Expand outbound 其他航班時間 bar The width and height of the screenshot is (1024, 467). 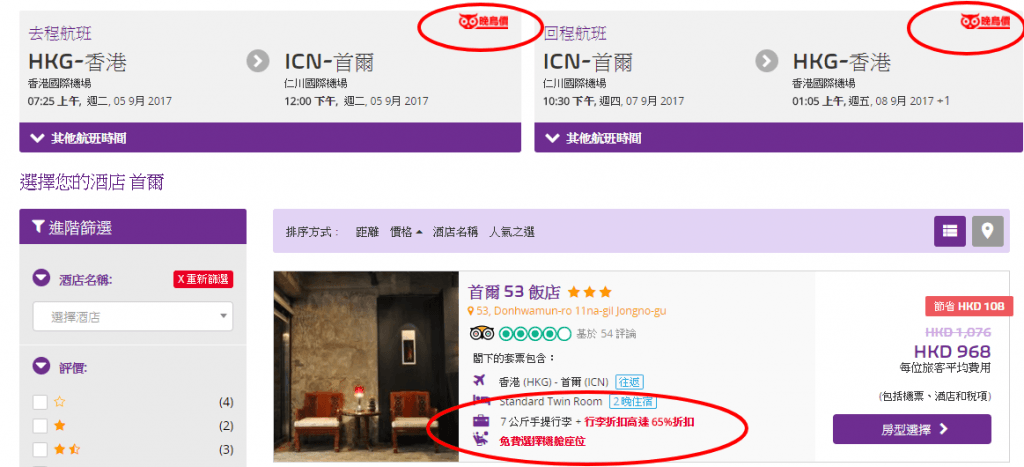[270, 138]
